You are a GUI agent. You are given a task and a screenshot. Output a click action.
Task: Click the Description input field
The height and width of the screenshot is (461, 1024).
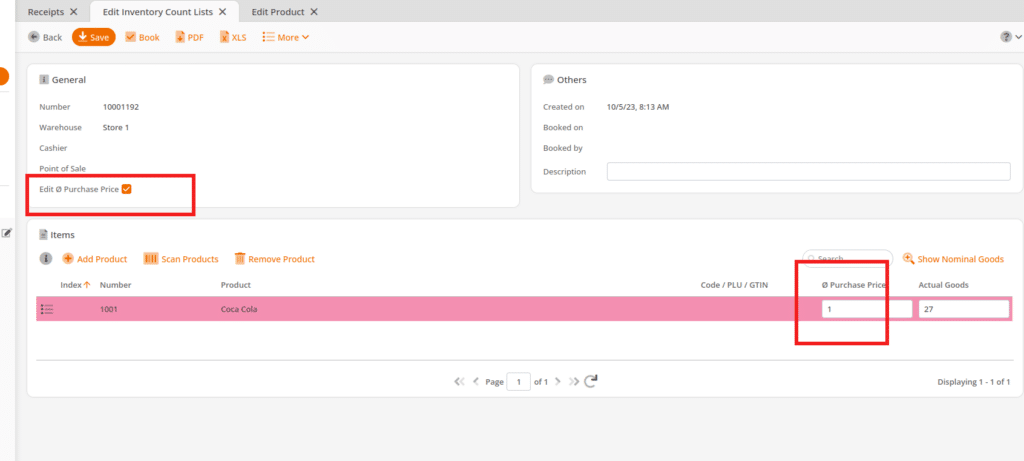pos(808,171)
